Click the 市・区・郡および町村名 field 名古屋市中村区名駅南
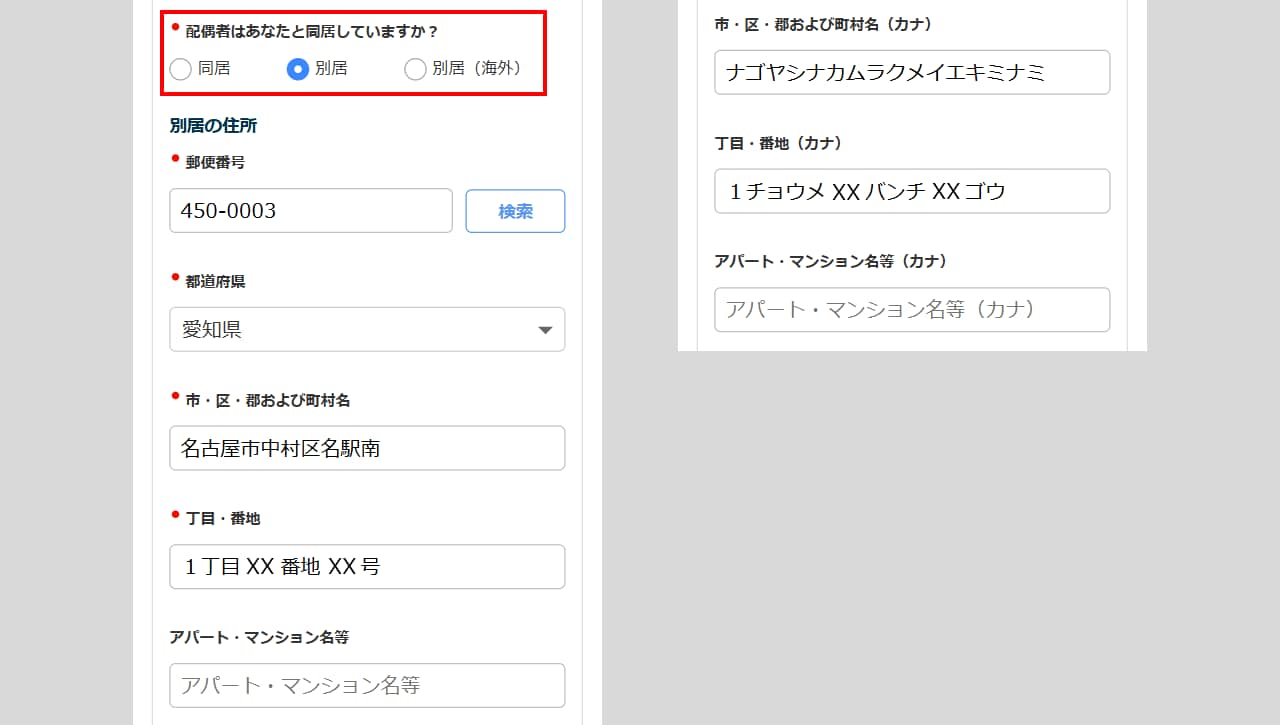Viewport: 1280px width, 725px height. 367,448
